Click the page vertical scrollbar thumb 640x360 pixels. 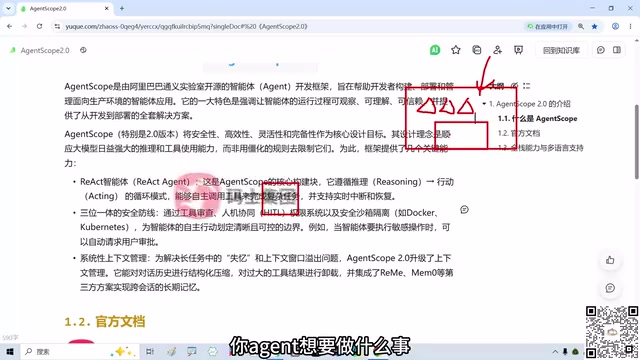(x=637, y=142)
